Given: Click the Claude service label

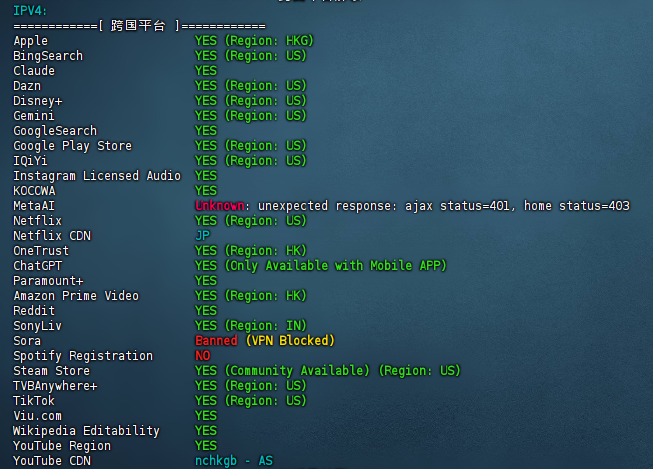Looking at the screenshot, I should [34, 71].
